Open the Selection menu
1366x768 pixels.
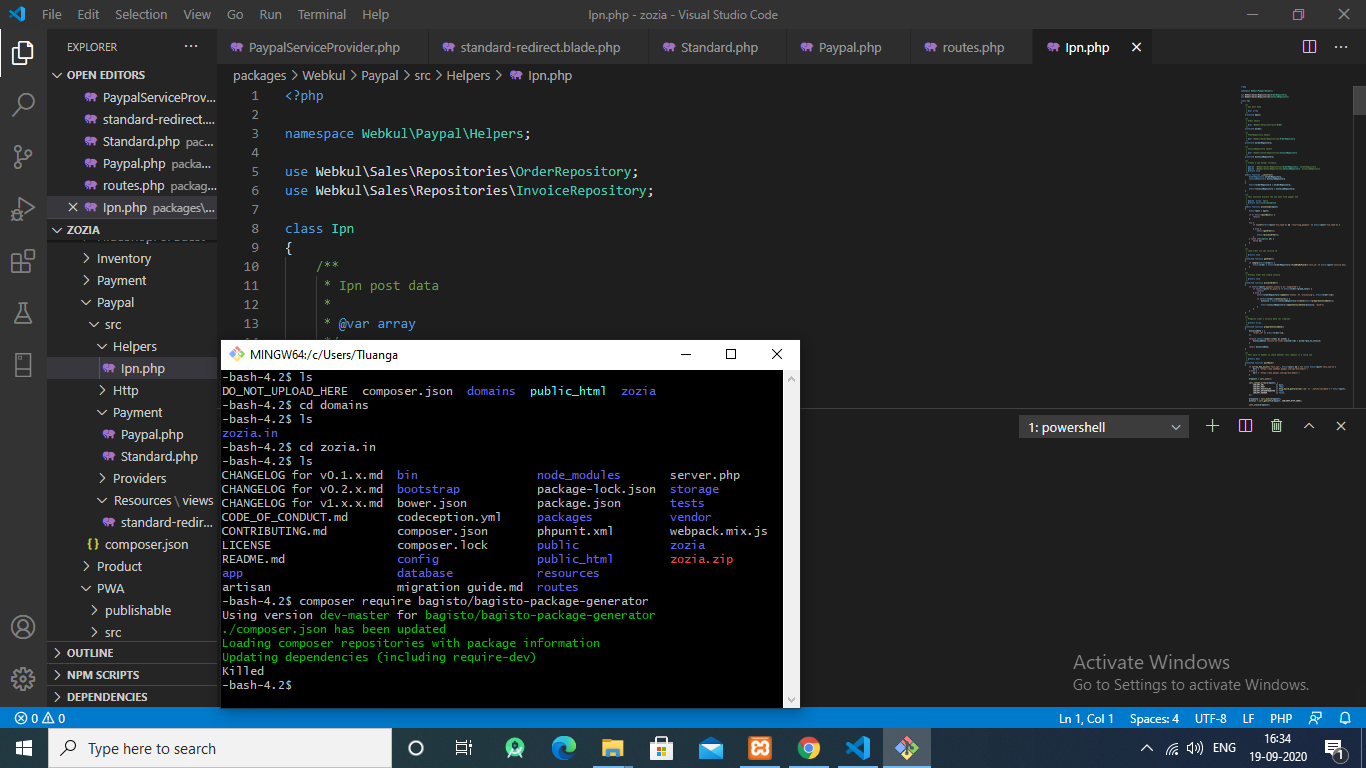click(x=141, y=14)
